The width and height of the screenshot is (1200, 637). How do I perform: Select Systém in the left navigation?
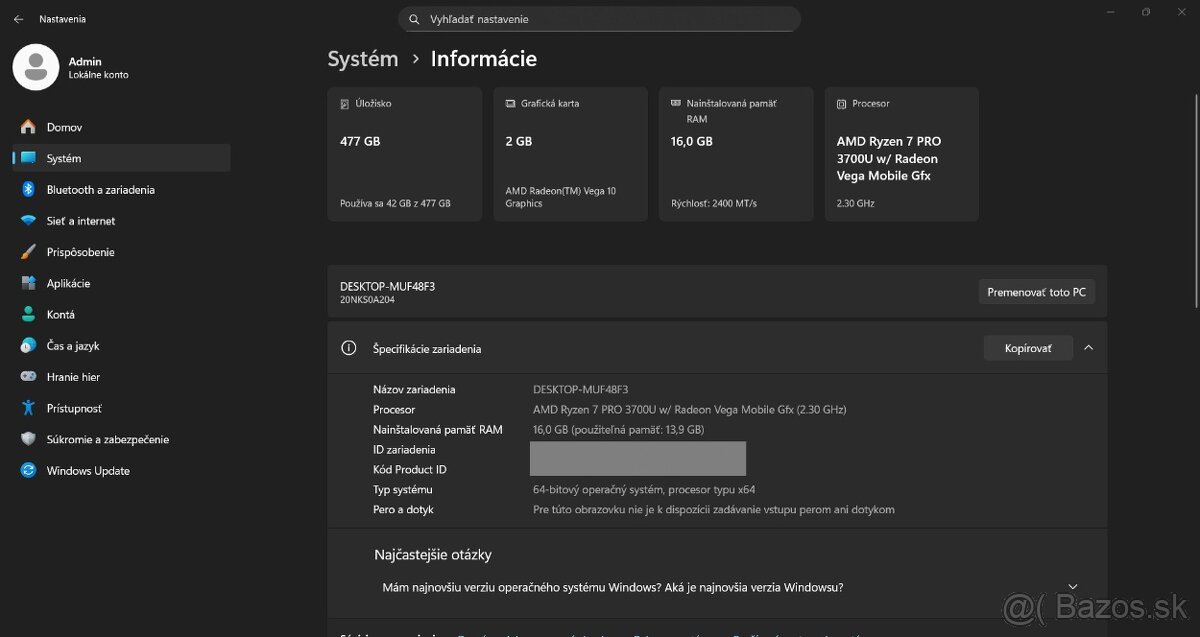point(63,157)
